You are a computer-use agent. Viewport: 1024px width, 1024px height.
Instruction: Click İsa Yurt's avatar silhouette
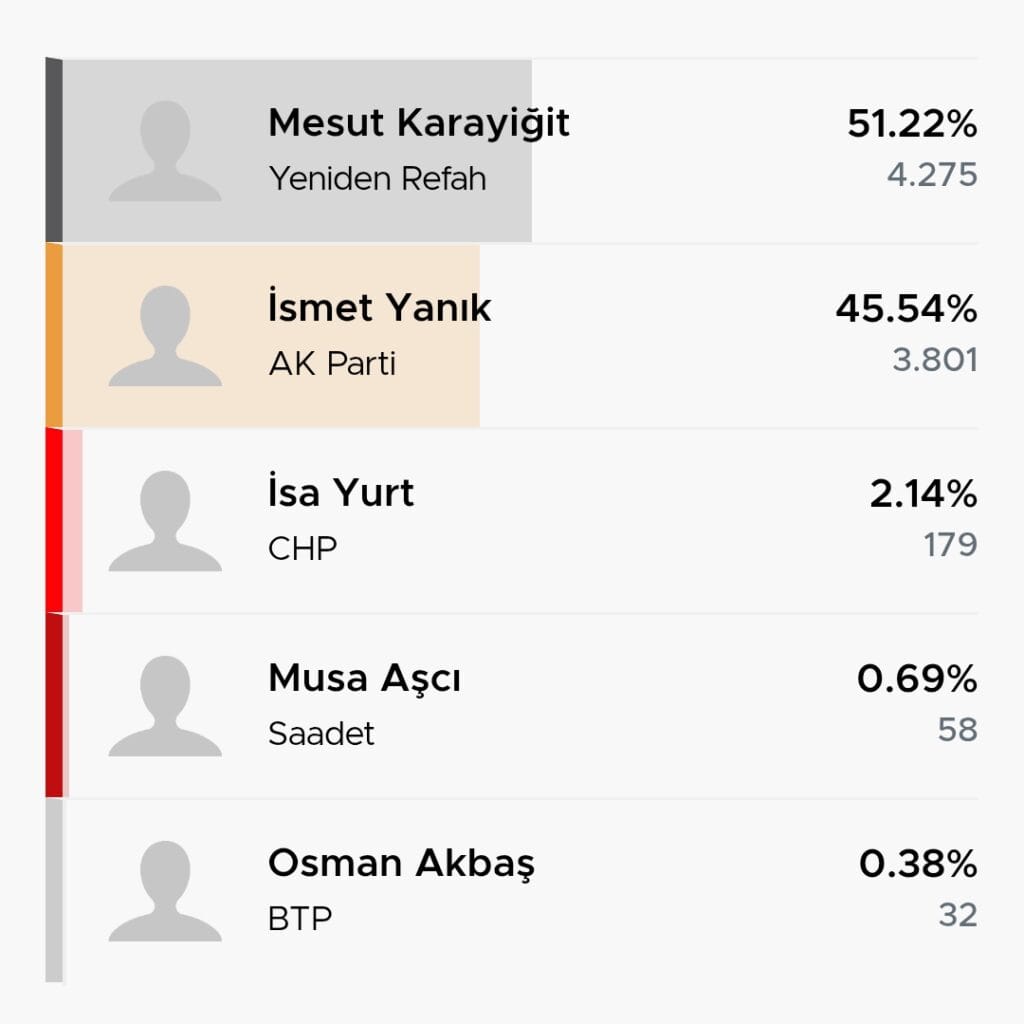pyautogui.click(x=165, y=521)
